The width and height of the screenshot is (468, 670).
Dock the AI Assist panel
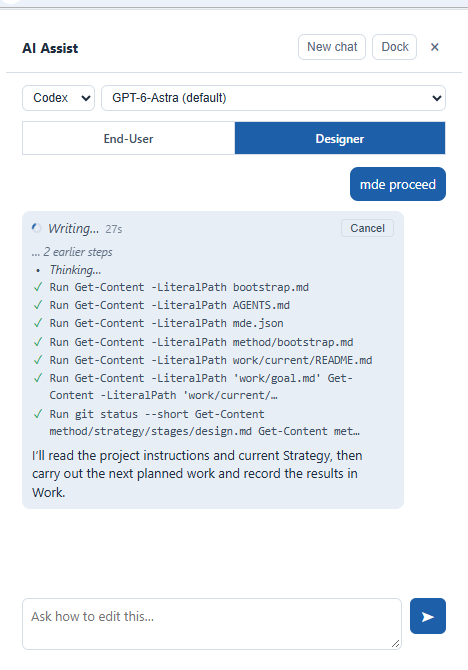pos(394,47)
